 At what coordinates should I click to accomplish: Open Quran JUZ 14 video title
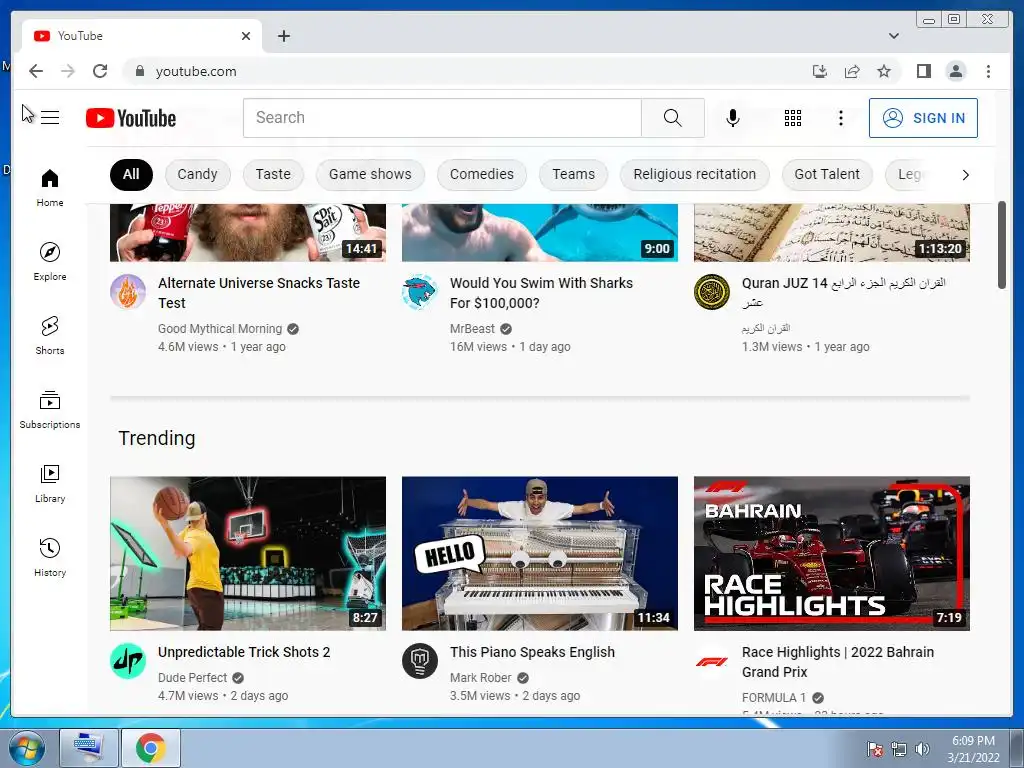point(844,293)
